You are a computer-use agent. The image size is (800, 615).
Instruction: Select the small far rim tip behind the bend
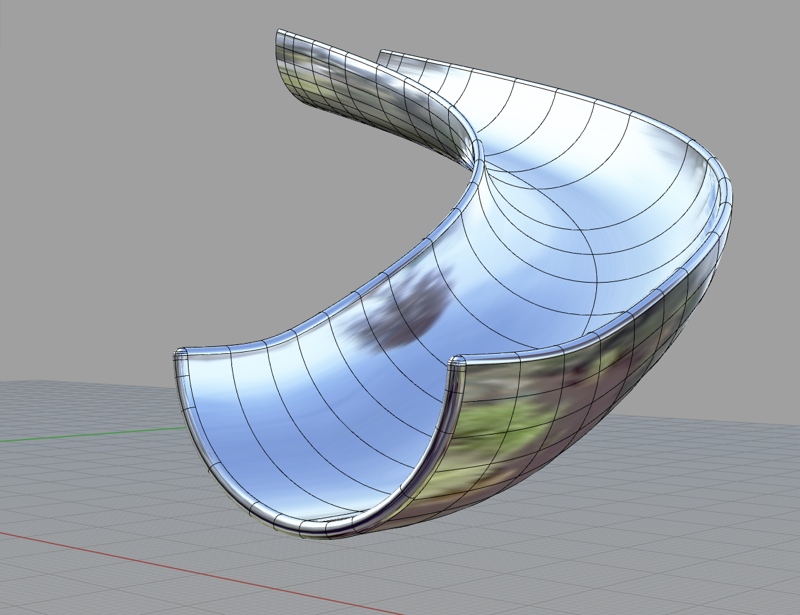[383, 53]
